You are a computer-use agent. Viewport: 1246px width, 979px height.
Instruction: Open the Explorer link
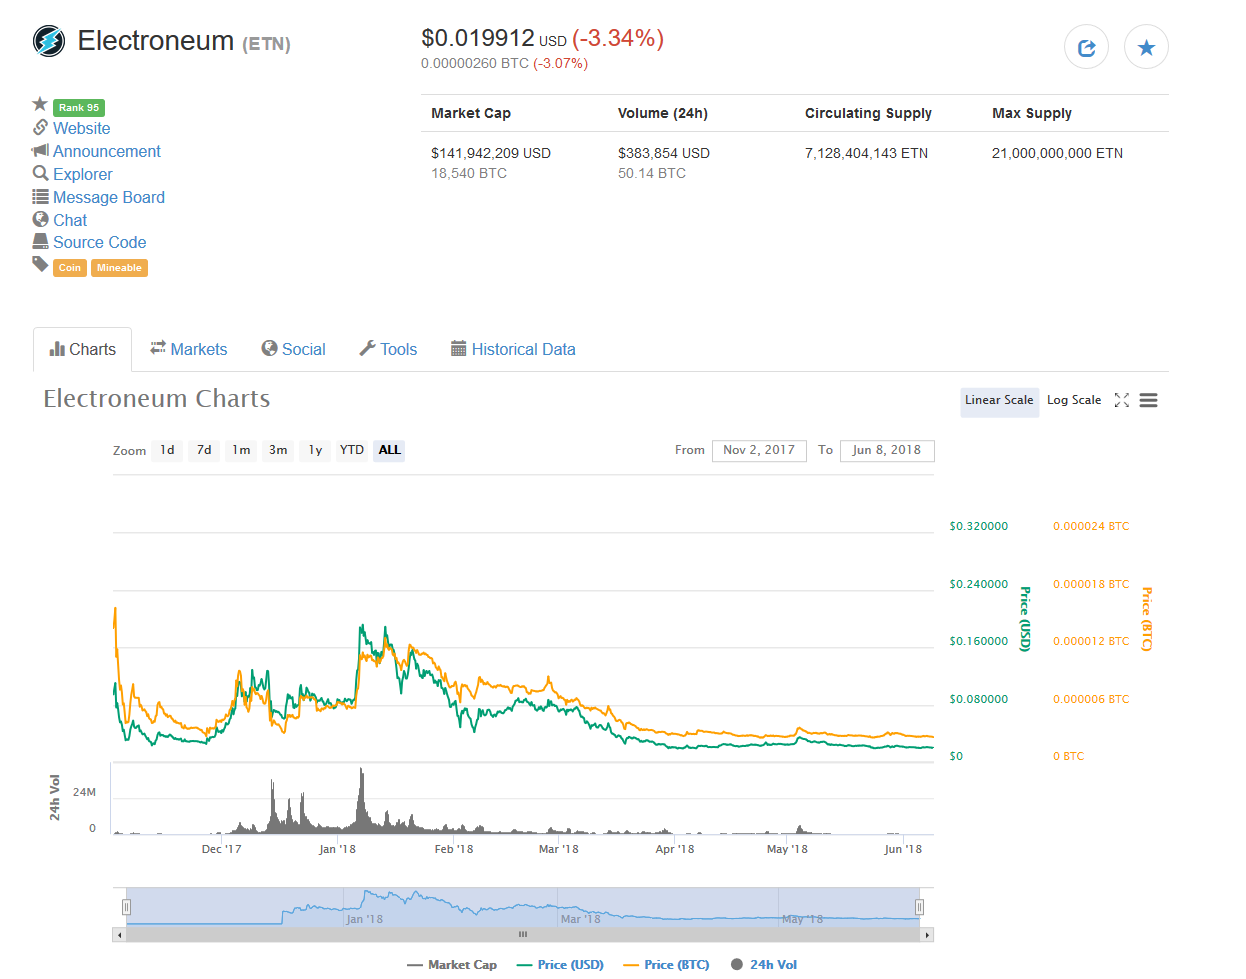click(83, 174)
